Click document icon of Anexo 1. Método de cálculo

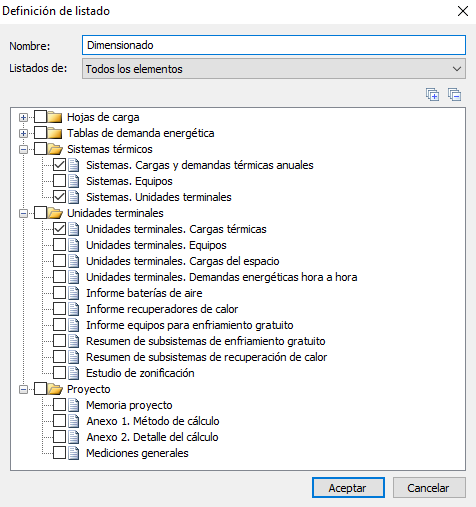(74, 421)
